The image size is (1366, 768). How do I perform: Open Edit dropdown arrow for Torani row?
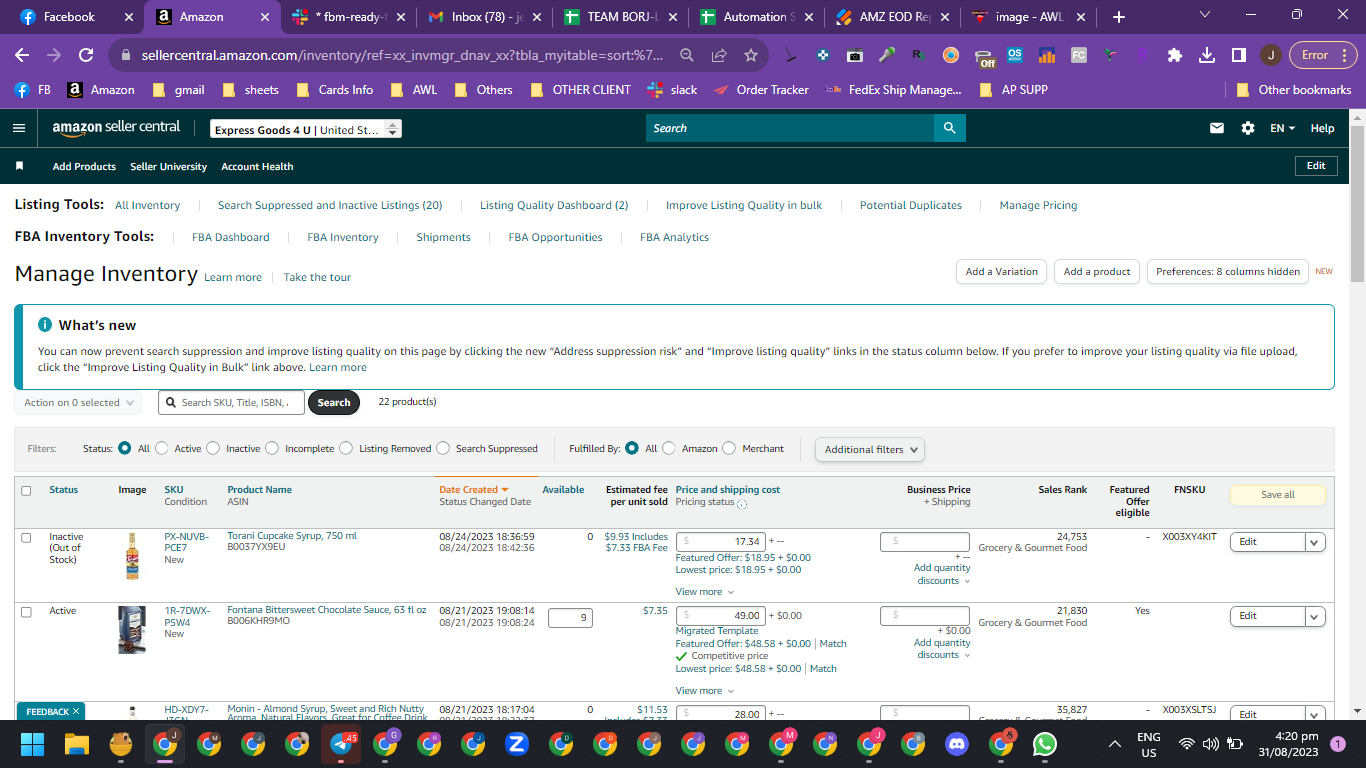coord(1315,542)
